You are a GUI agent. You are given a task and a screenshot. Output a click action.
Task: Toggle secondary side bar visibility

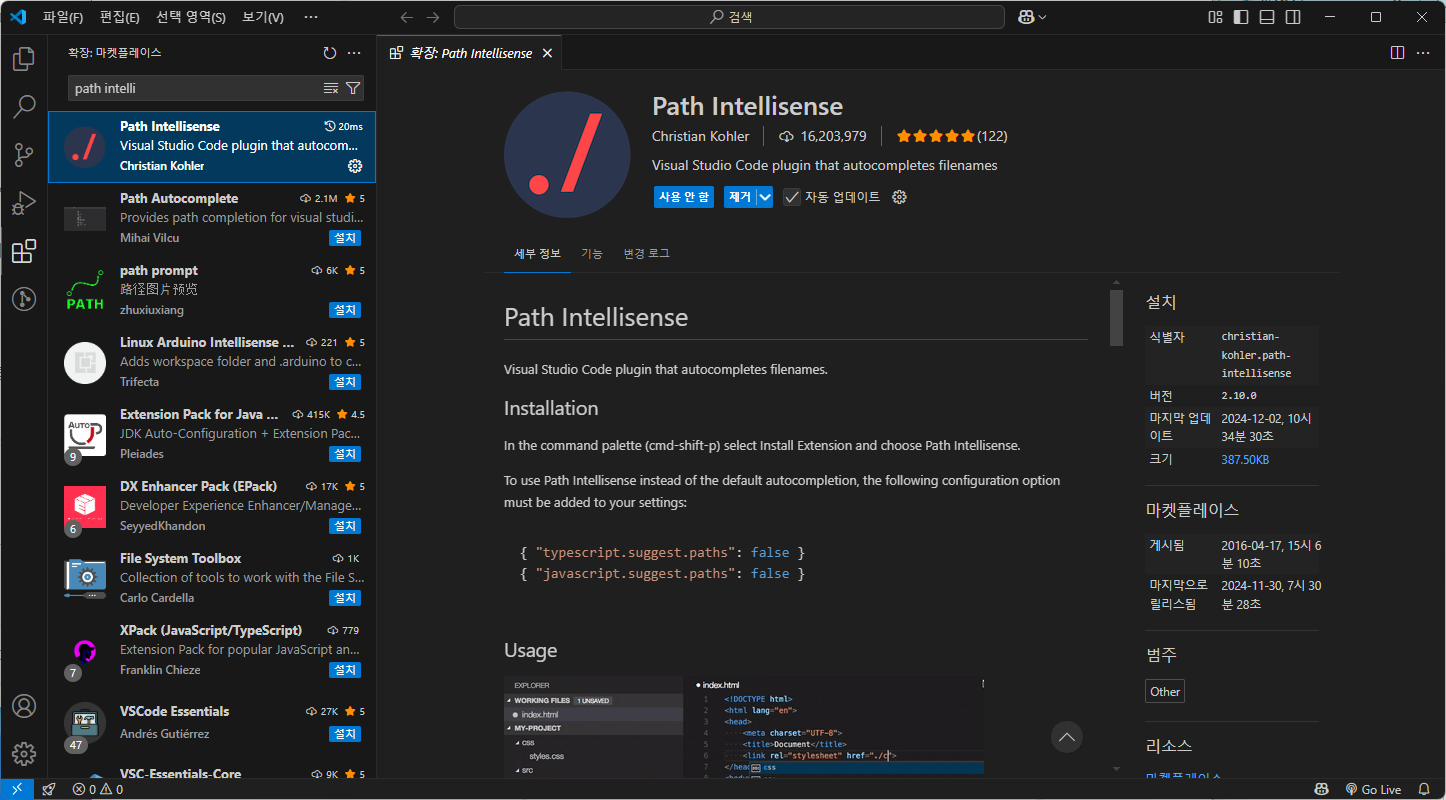(x=1293, y=17)
